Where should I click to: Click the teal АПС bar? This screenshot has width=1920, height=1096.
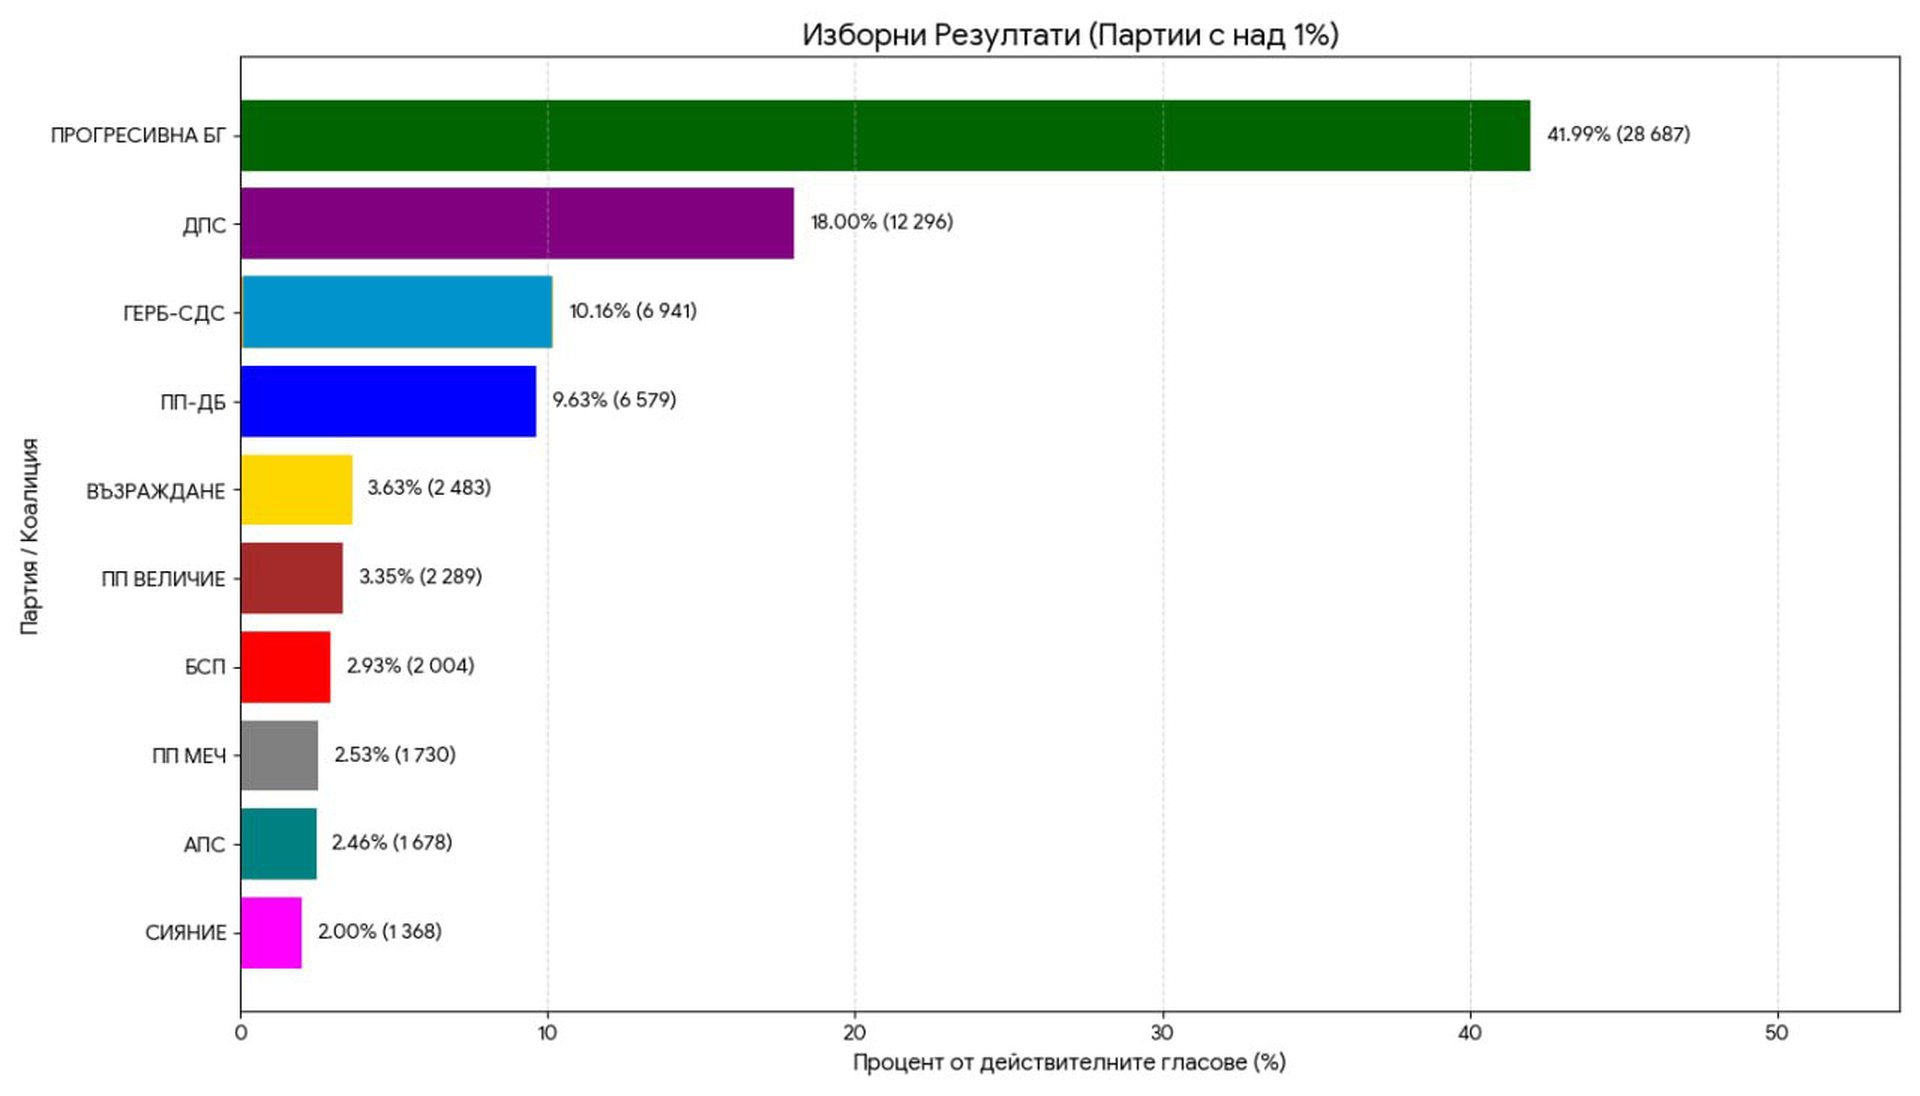click(278, 844)
